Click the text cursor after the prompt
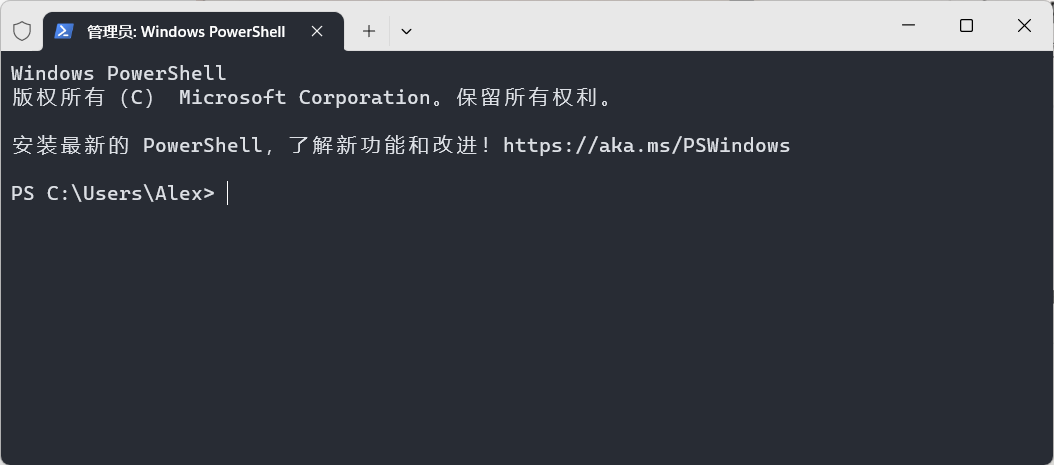 click(x=228, y=194)
